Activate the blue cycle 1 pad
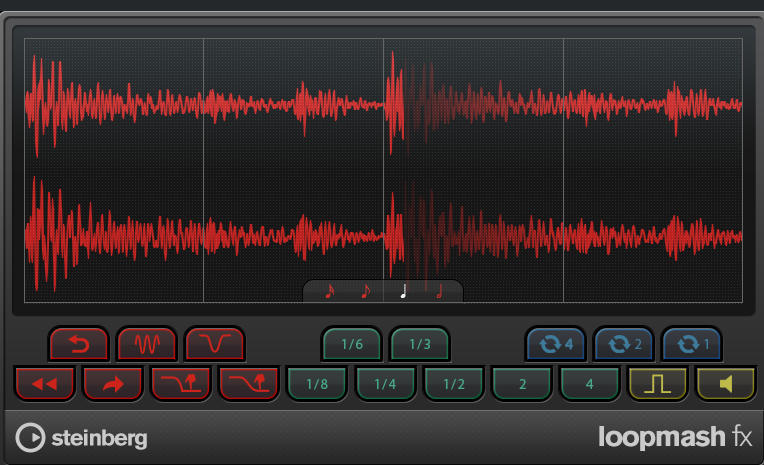This screenshot has width=764, height=465. (x=692, y=344)
